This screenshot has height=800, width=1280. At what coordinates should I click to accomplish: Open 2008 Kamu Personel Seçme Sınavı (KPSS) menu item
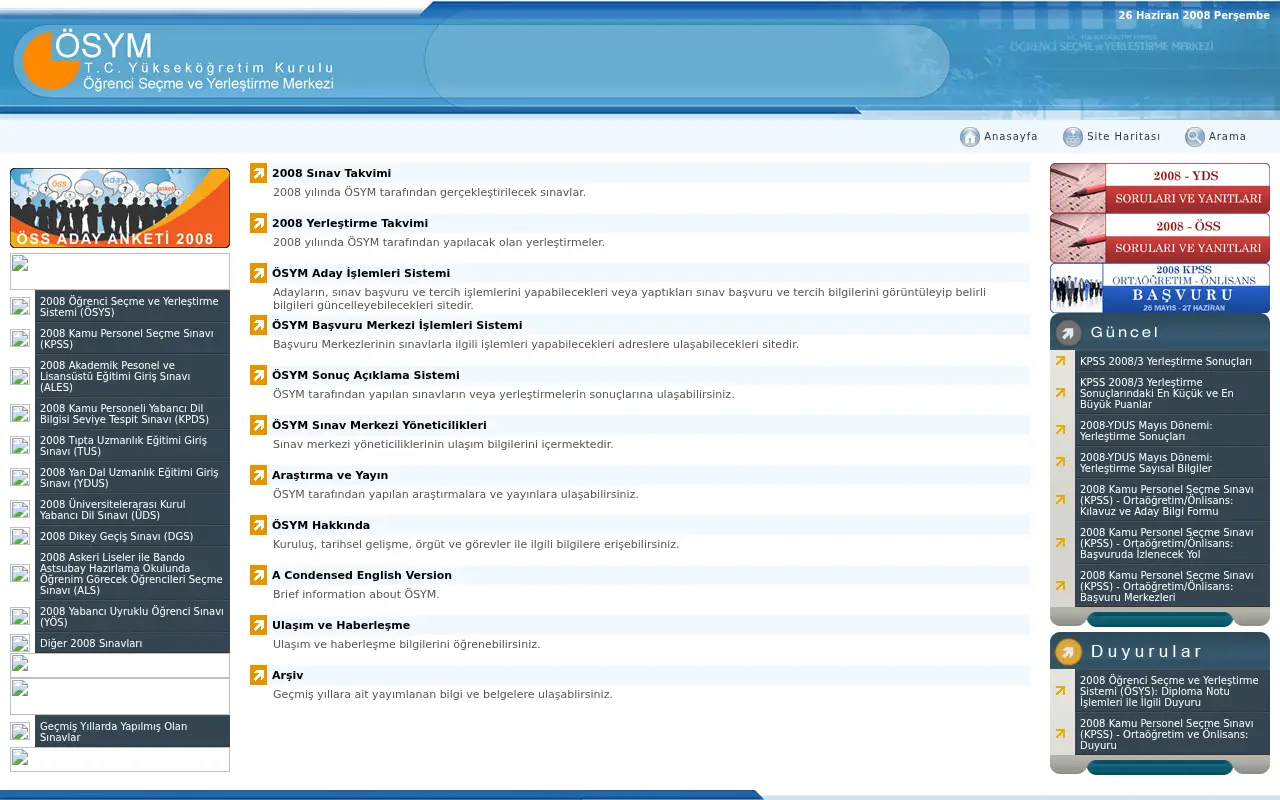click(x=132, y=338)
